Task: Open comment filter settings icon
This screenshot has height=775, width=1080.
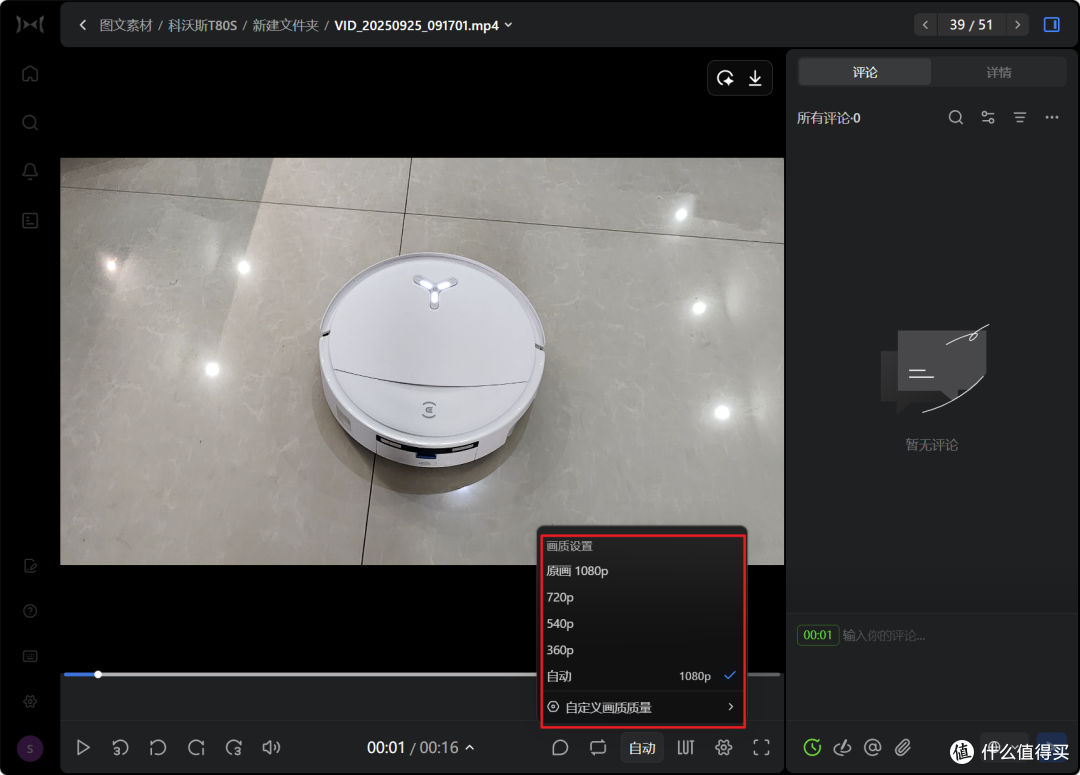Action: click(x=988, y=118)
